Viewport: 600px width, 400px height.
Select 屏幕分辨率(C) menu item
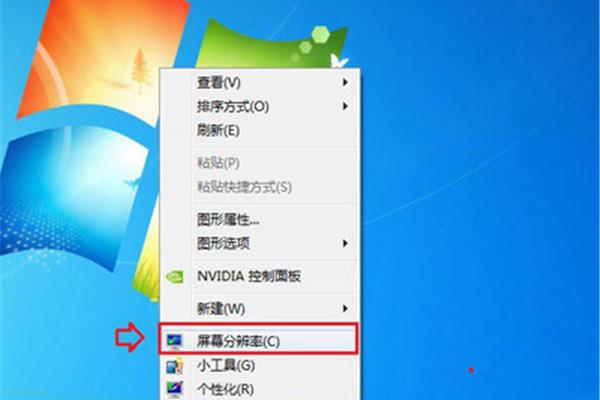click(x=259, y=340)
